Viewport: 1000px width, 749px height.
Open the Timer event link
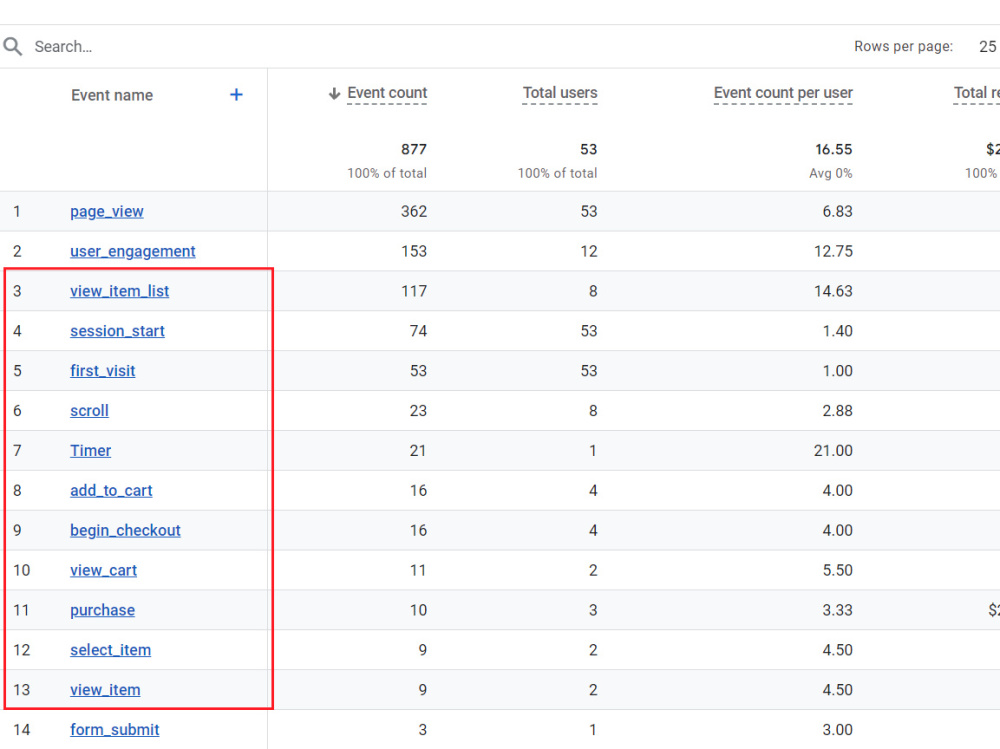point(91,451)
